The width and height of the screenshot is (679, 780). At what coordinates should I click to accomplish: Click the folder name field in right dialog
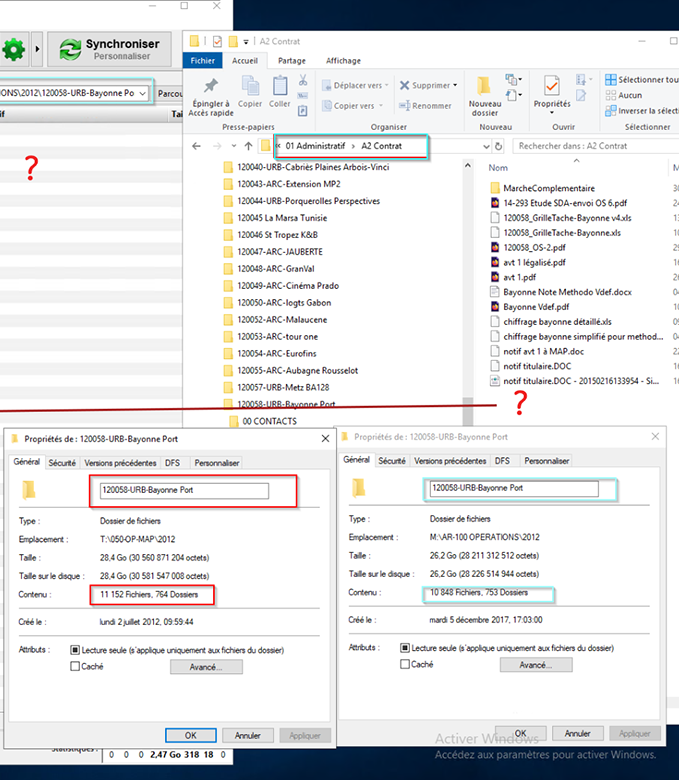pos(514,488)
